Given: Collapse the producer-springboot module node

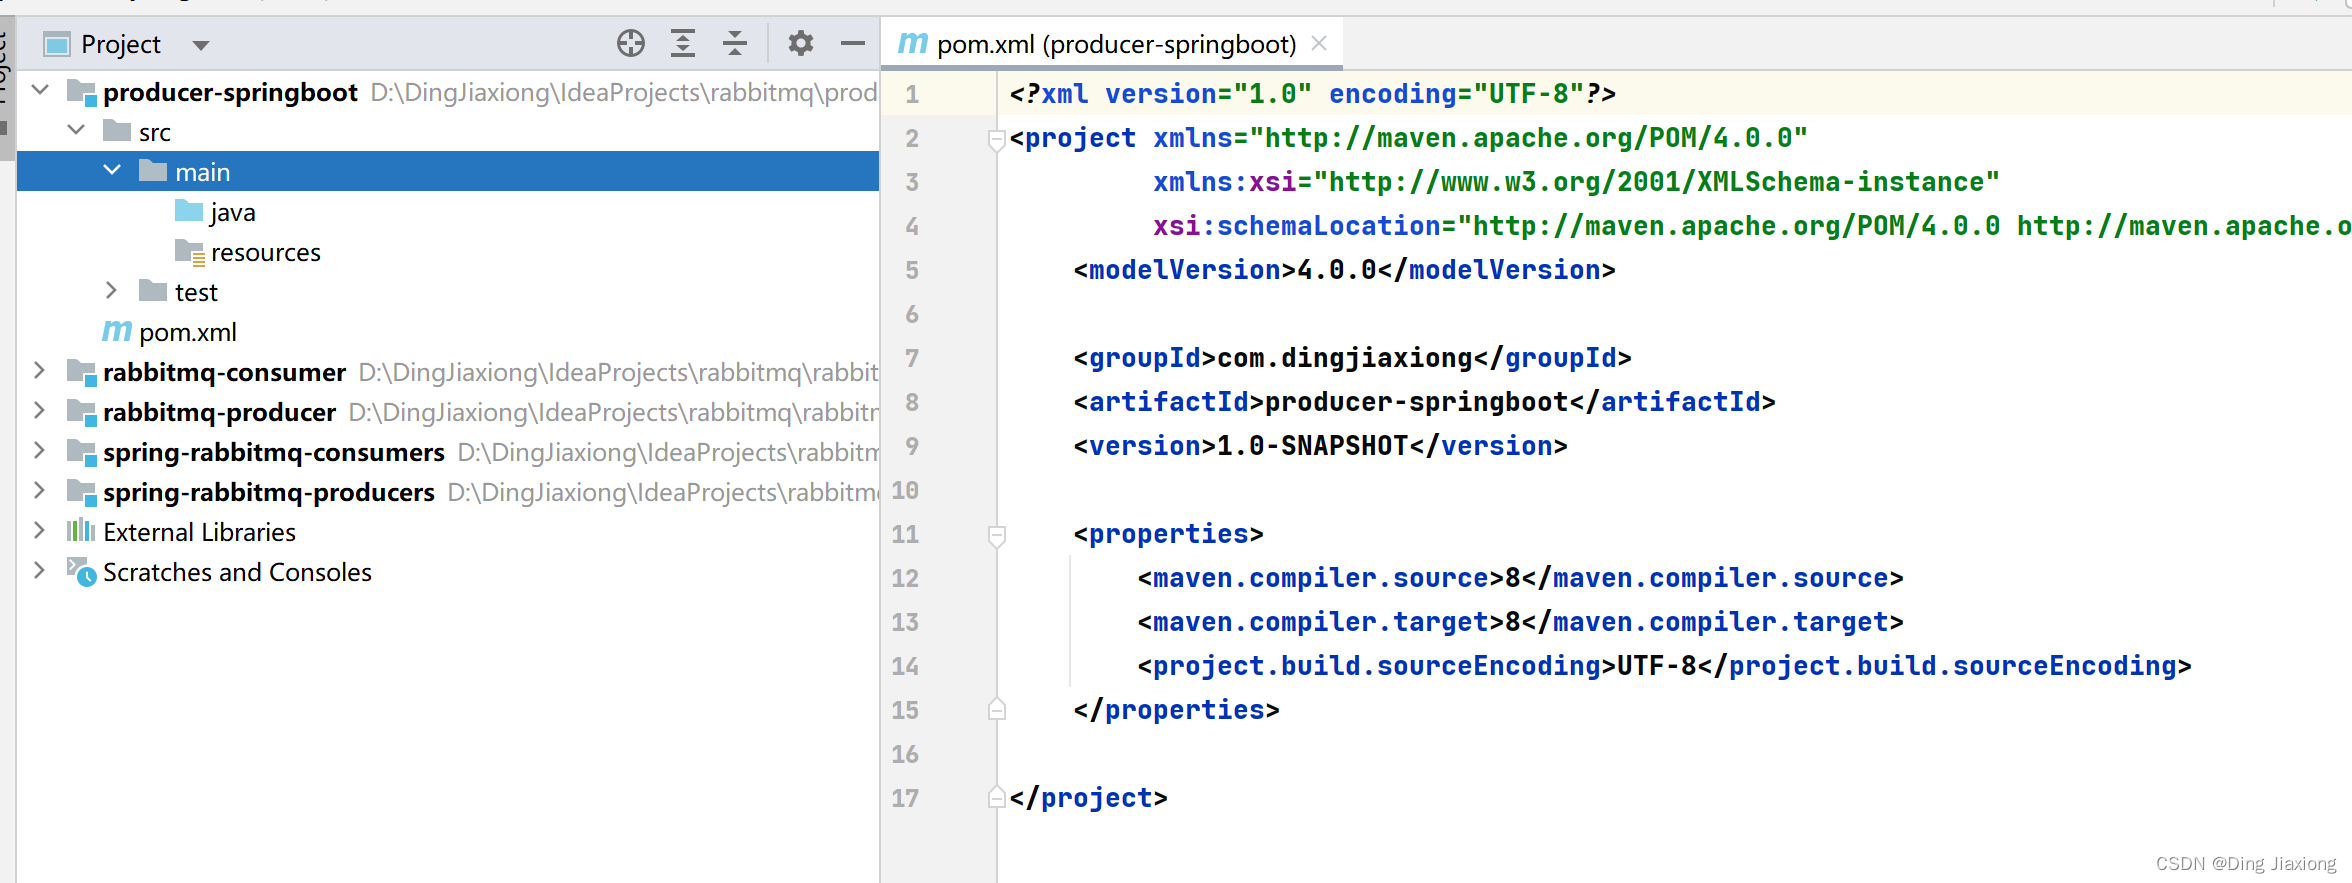Looking at the screenshot, I should tap(41, 90).
